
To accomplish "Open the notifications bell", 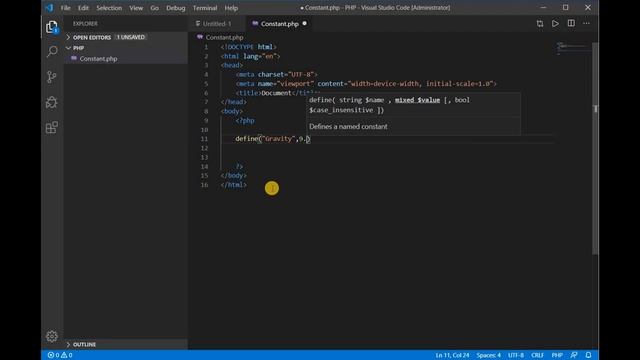I will pos(588,355).
